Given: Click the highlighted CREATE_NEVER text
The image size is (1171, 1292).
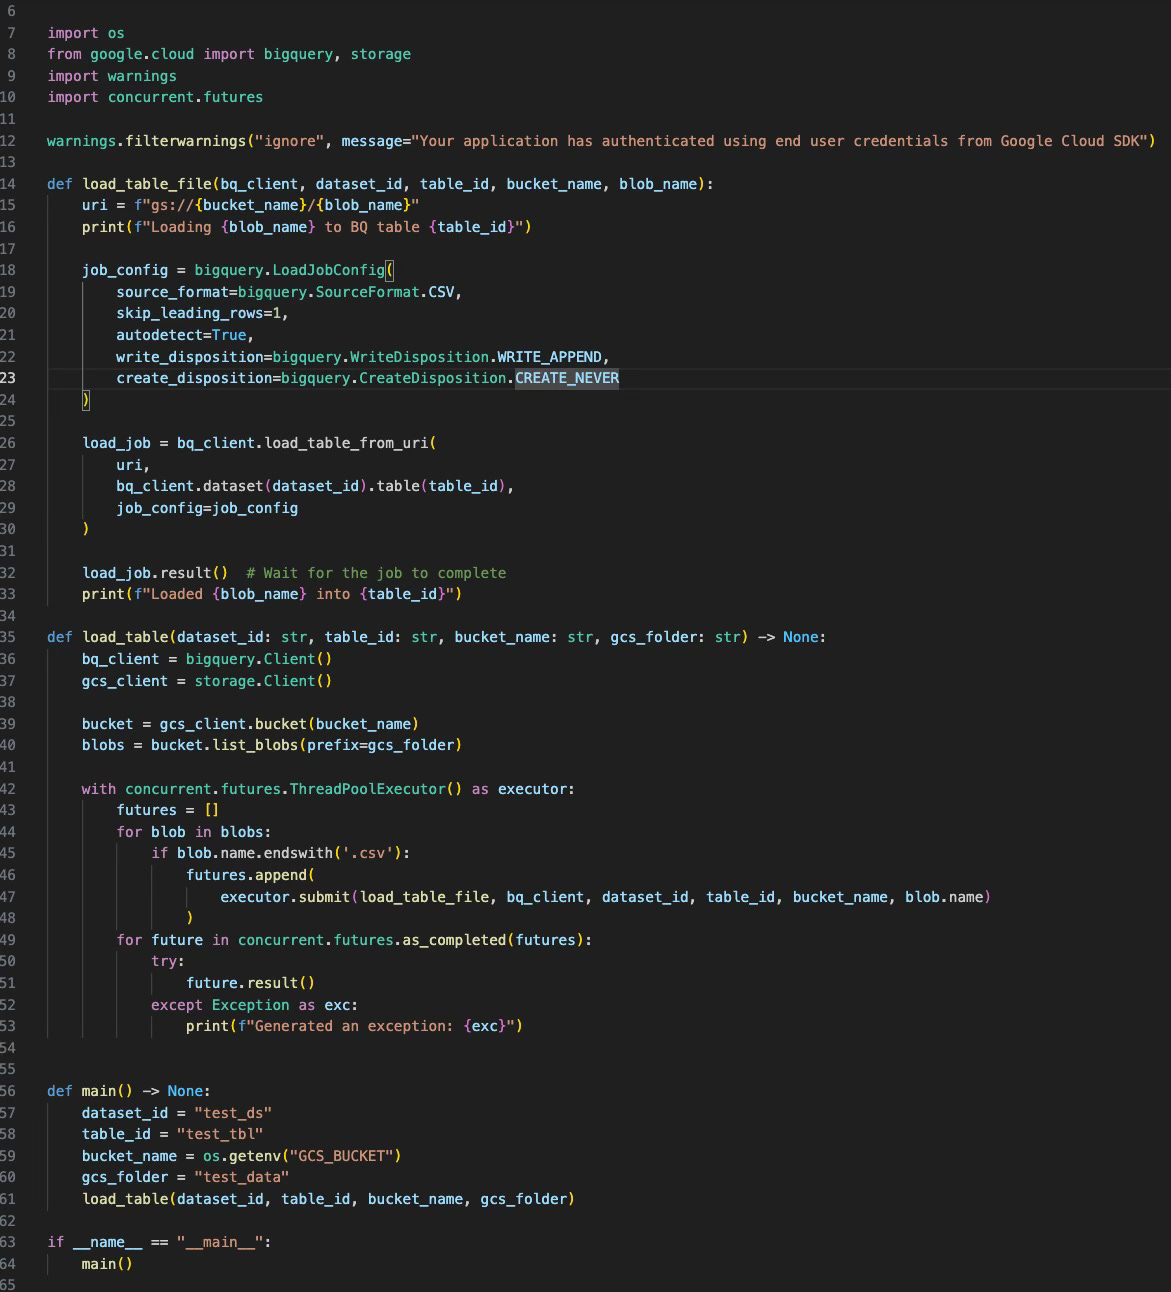Looking at the screenshot, I should (567, 378).
